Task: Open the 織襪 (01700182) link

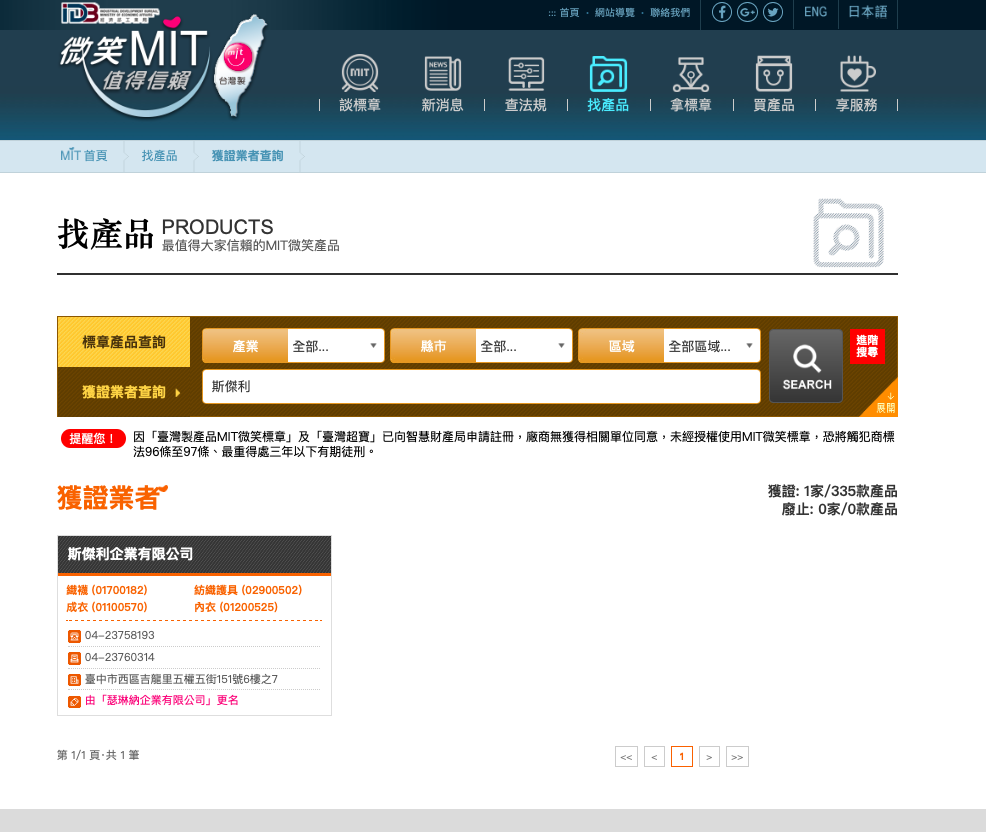Action: pos(107,590)
